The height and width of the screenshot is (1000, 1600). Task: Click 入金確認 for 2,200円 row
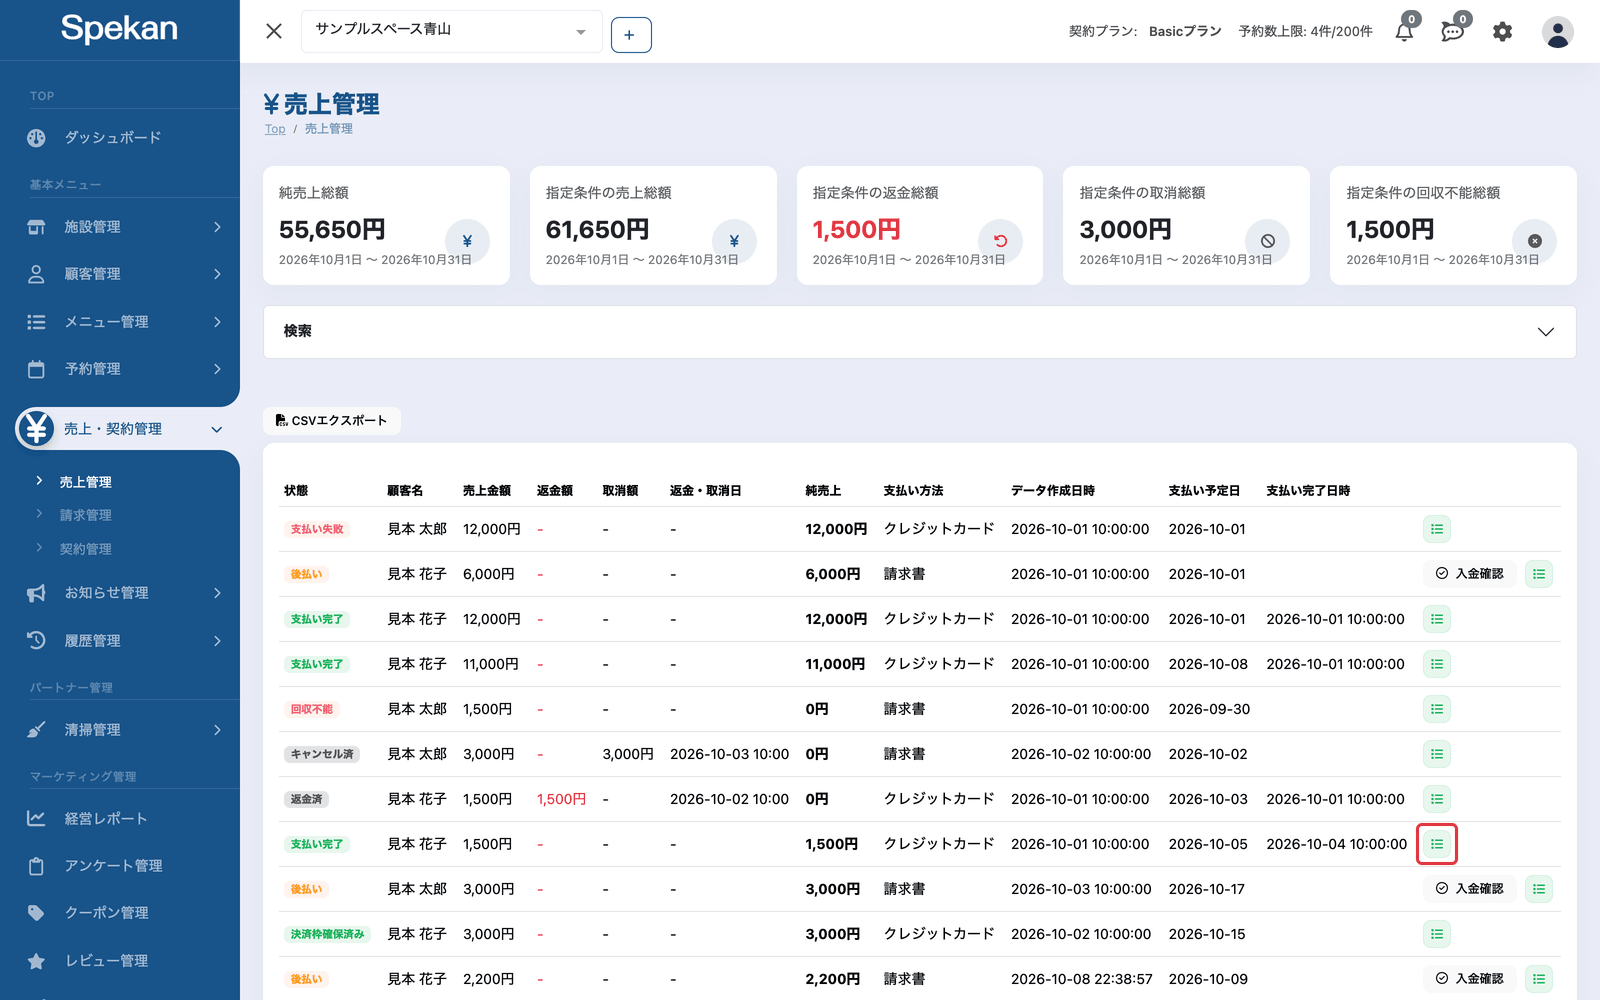pyautogui.click(x=1470, y=979)
